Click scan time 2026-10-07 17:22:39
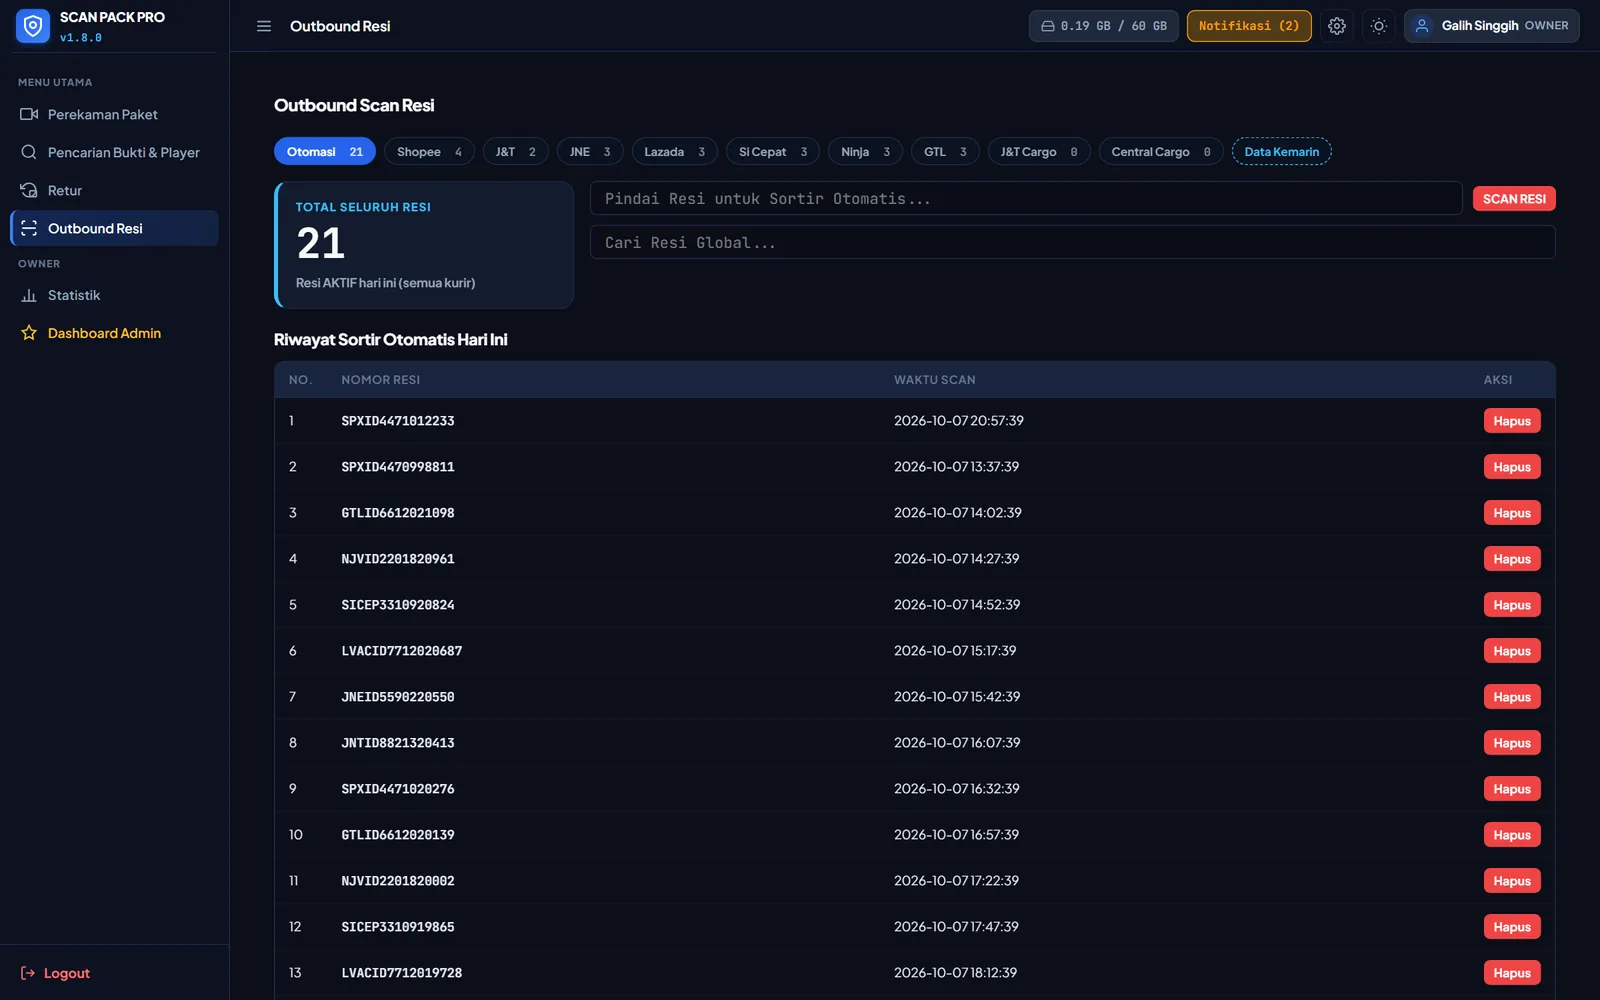 (956, 881)
